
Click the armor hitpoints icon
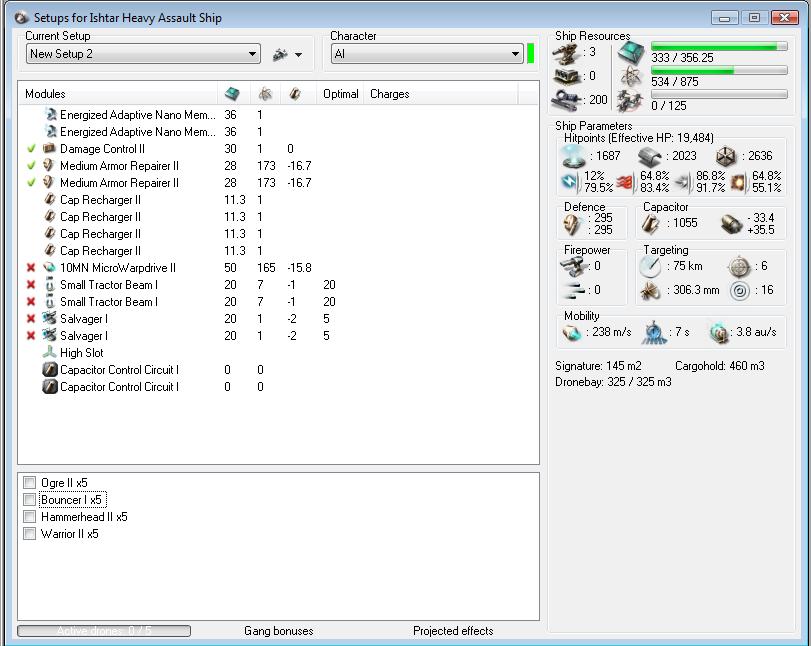tap(650, 156)
